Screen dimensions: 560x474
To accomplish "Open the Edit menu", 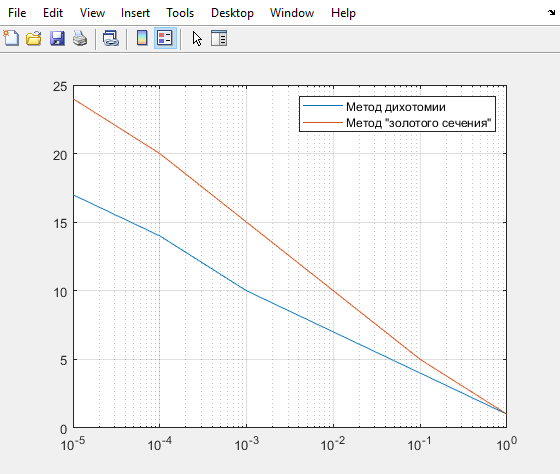I will pos(53,13).
